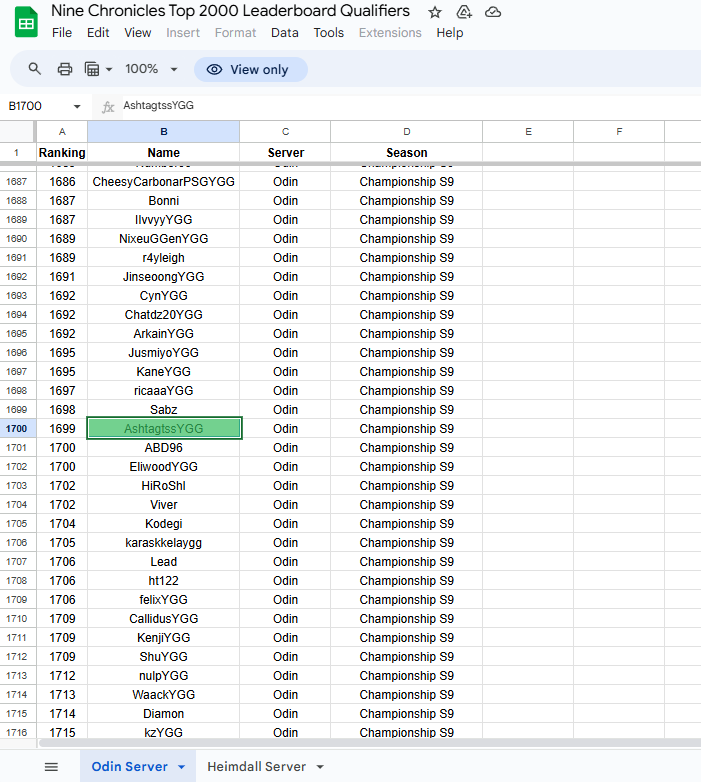
Task: Open the Help menu
Action: tap(450, 33)
